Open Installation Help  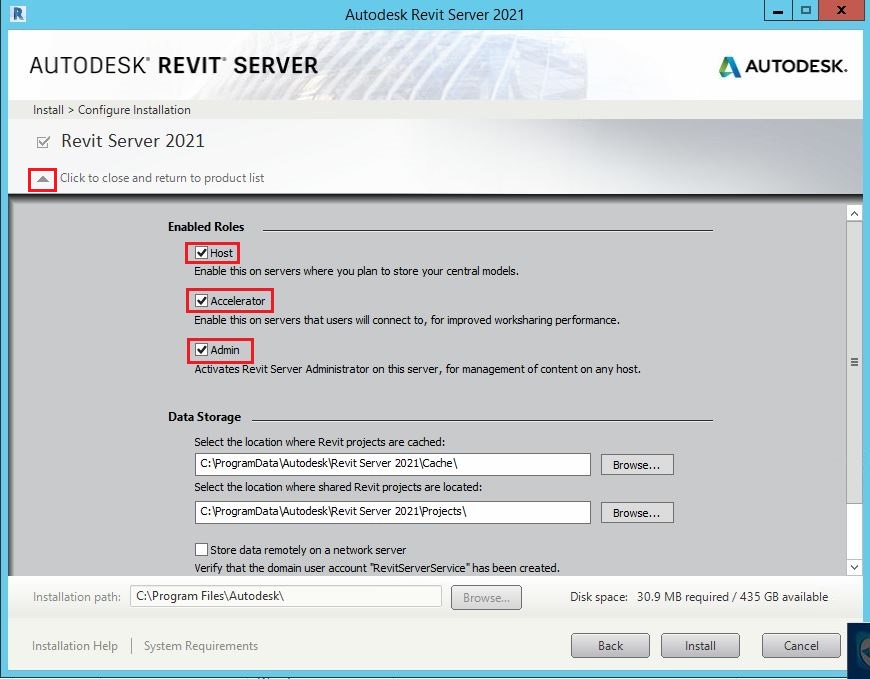click(x=74, y=645)
